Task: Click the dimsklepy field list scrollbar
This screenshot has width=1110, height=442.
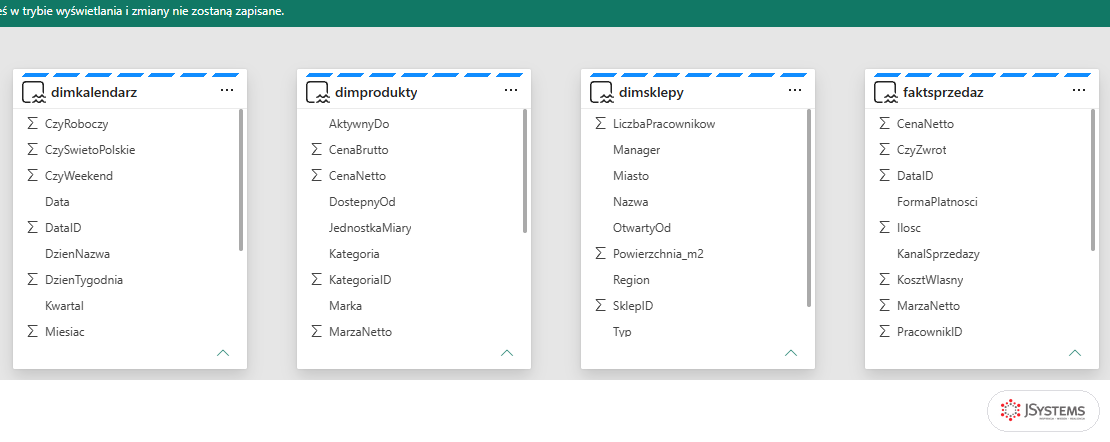Action: tap(809, 208)
